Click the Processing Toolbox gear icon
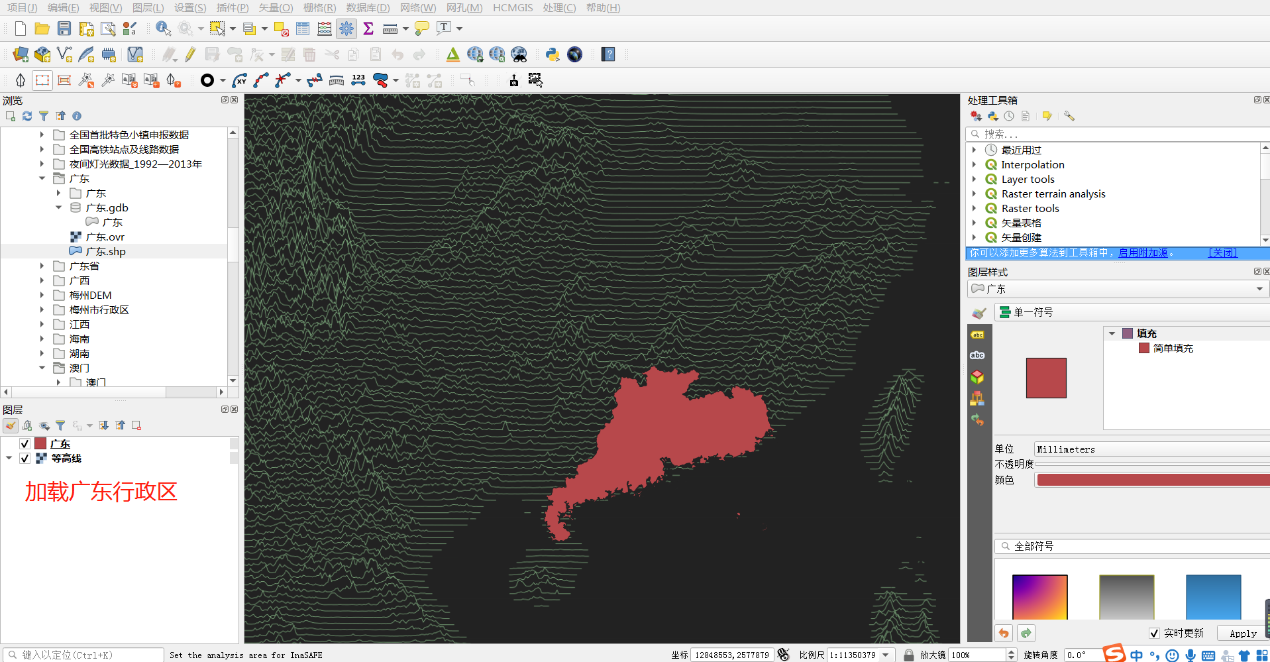The image size is (1270, 662). point(346,29)
